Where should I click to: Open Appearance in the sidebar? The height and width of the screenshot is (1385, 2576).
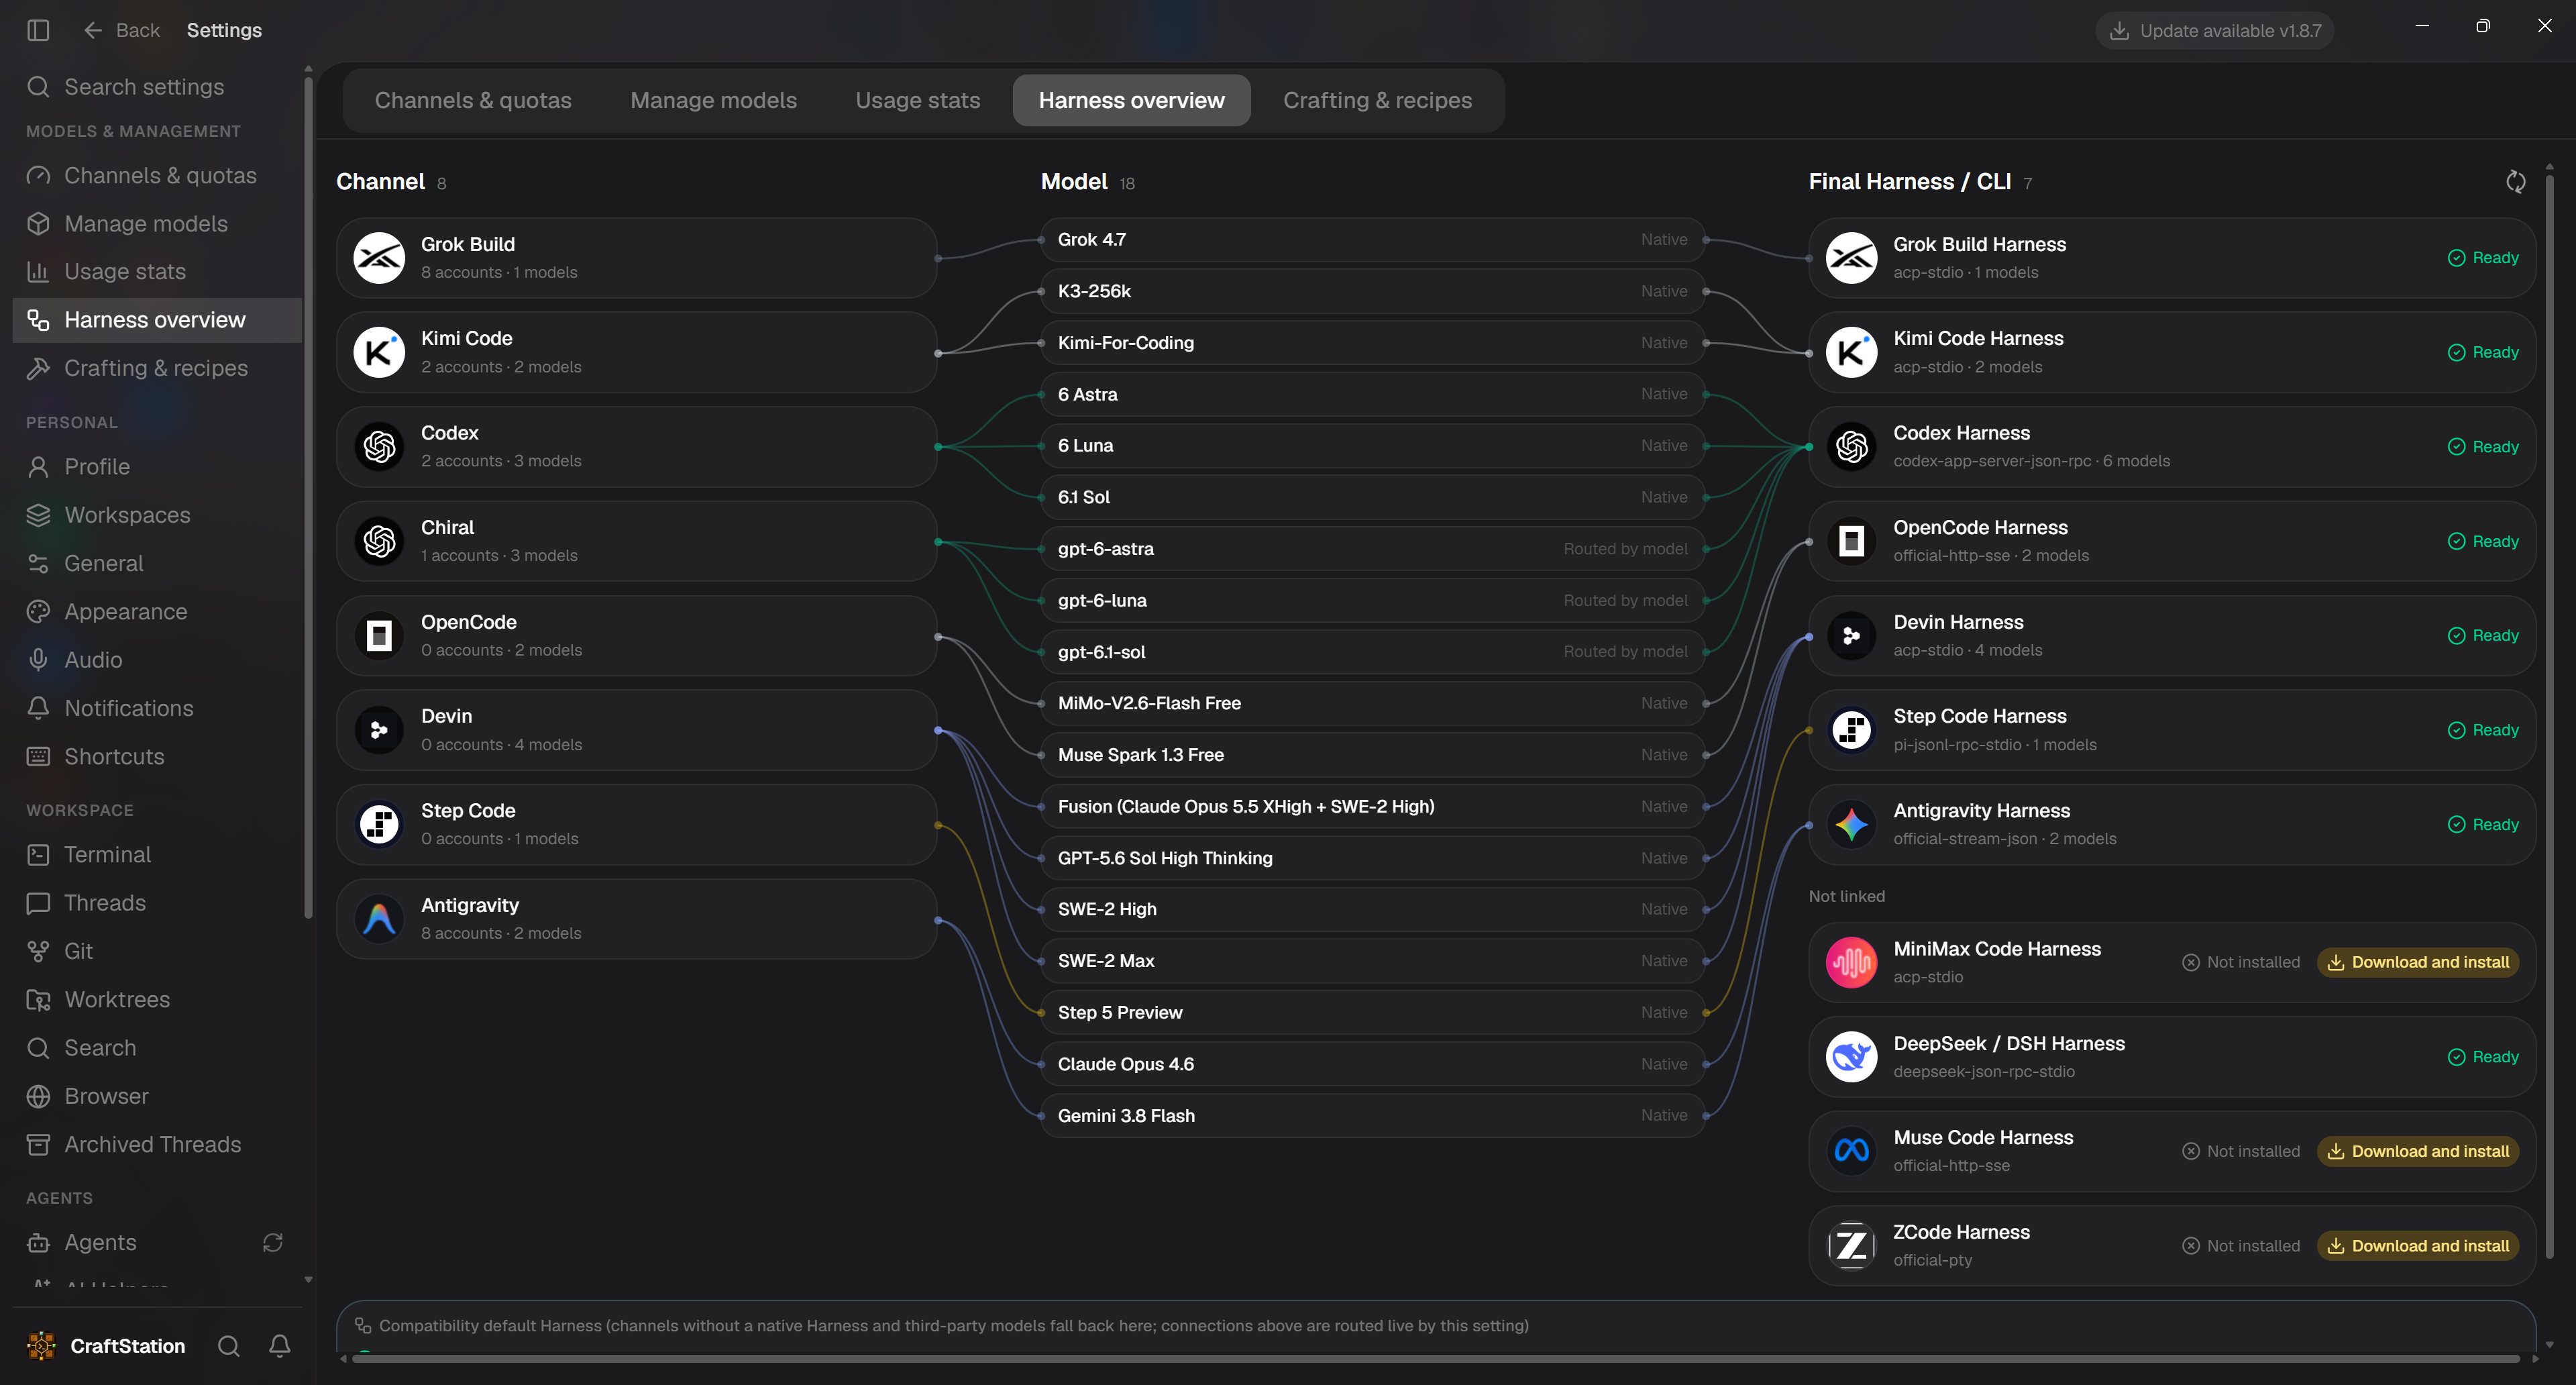[157, 612]
